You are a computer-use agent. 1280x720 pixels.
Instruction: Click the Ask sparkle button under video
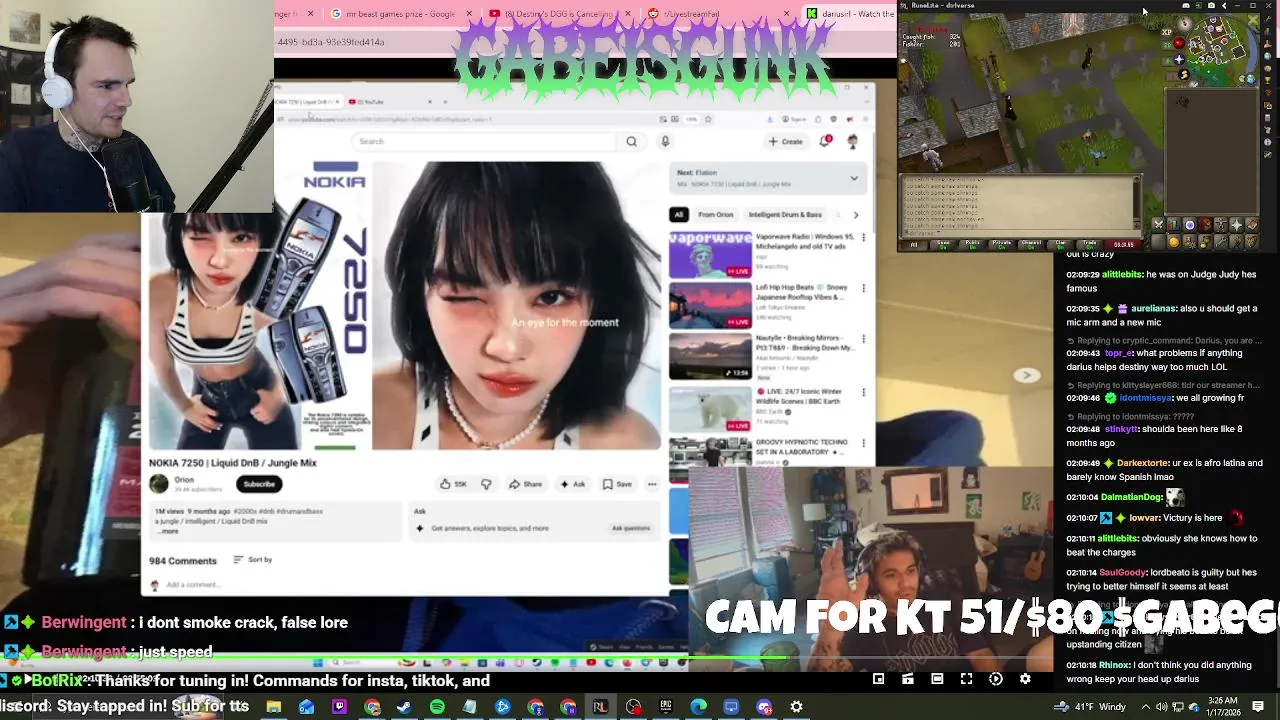(572, 484)
